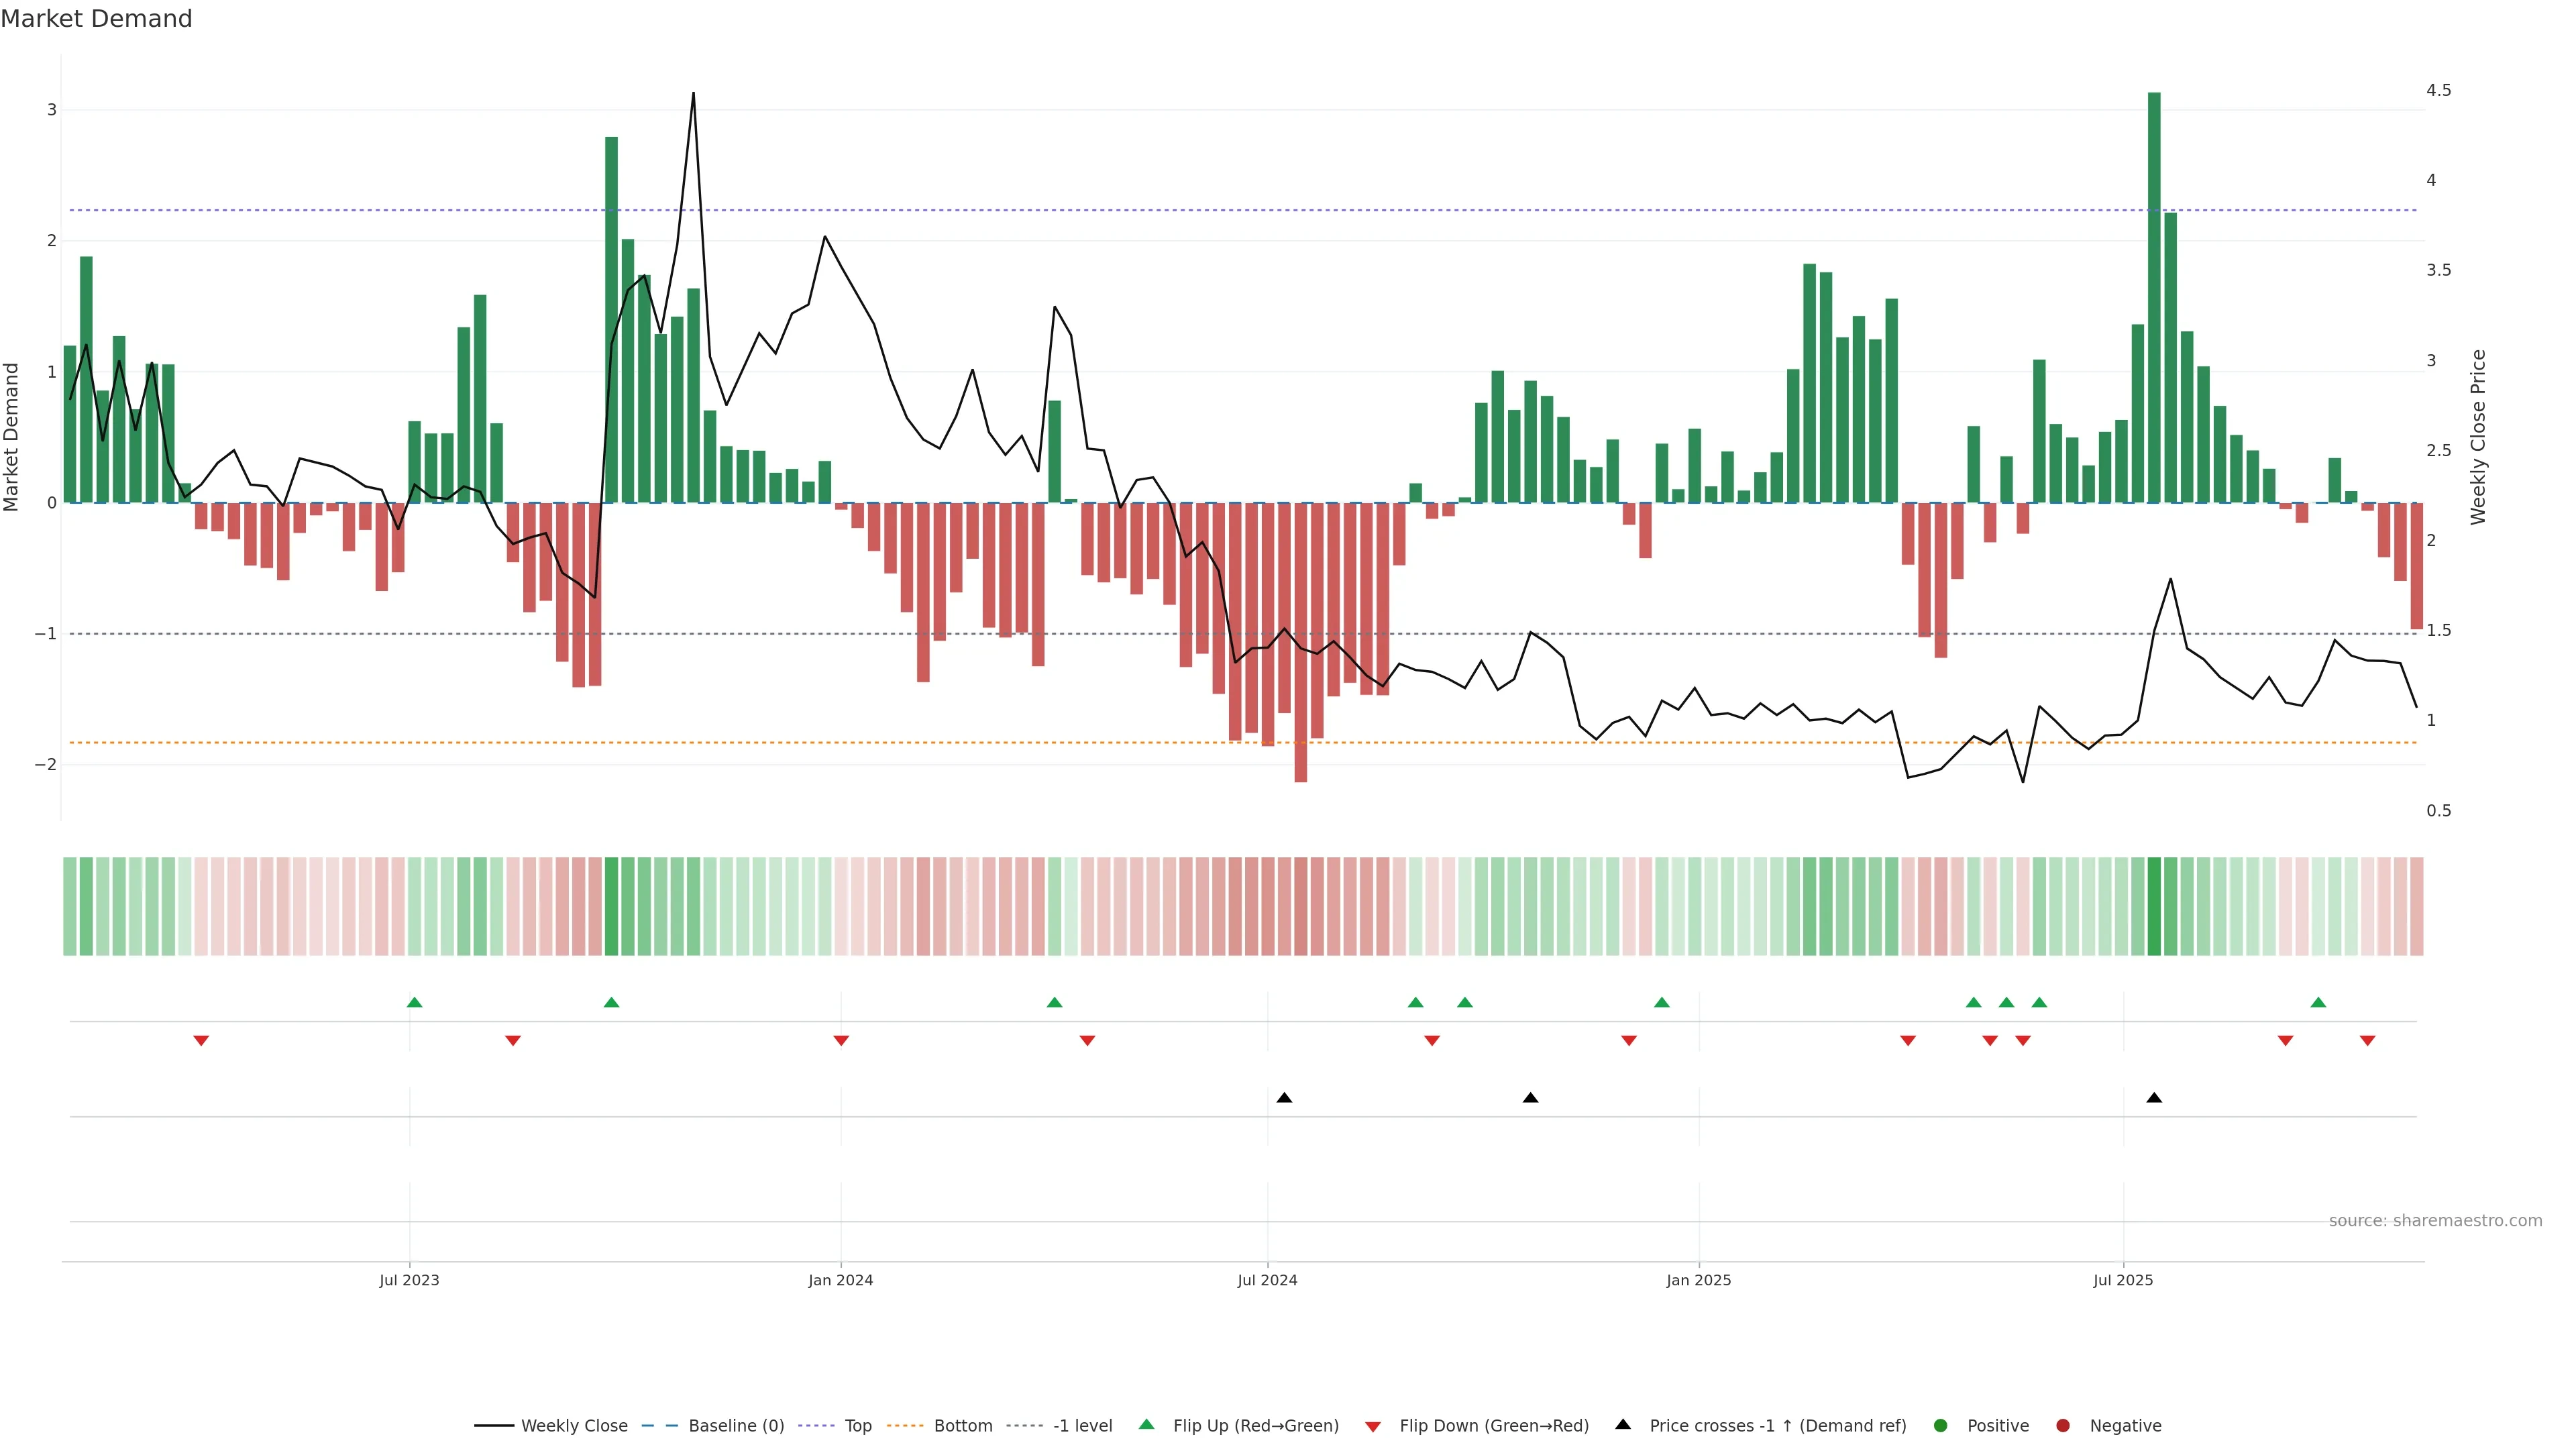This screenshot has width=2576, height=1449.
Task: Click the Bottom legend line marker
Action: point(905,1426)
